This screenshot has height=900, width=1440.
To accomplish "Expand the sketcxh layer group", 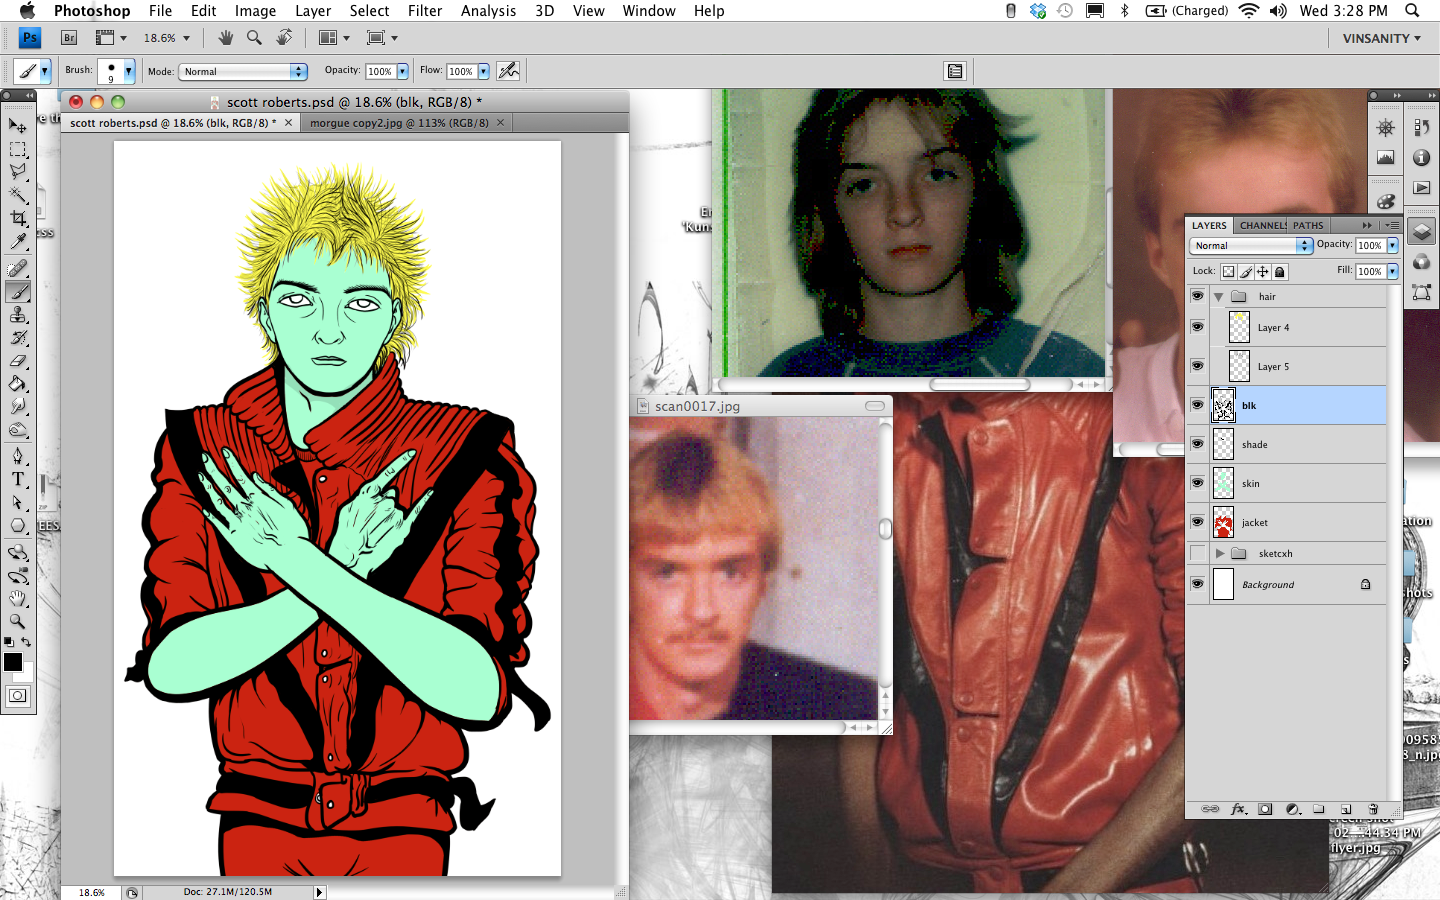I will click(1220, 553).
